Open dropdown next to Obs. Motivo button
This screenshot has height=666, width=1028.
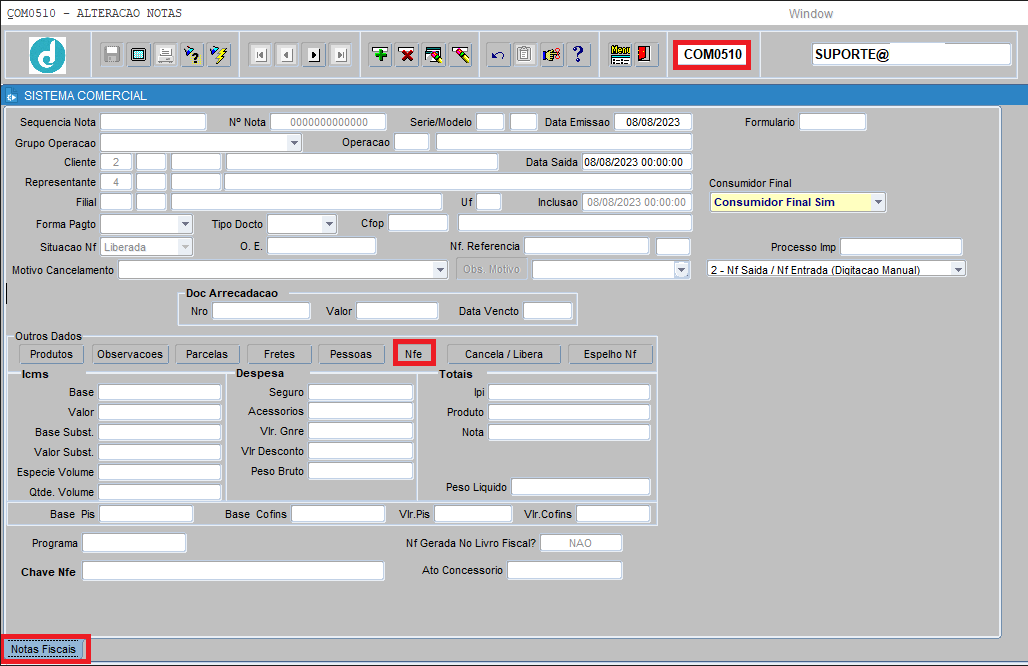point(682,269)
